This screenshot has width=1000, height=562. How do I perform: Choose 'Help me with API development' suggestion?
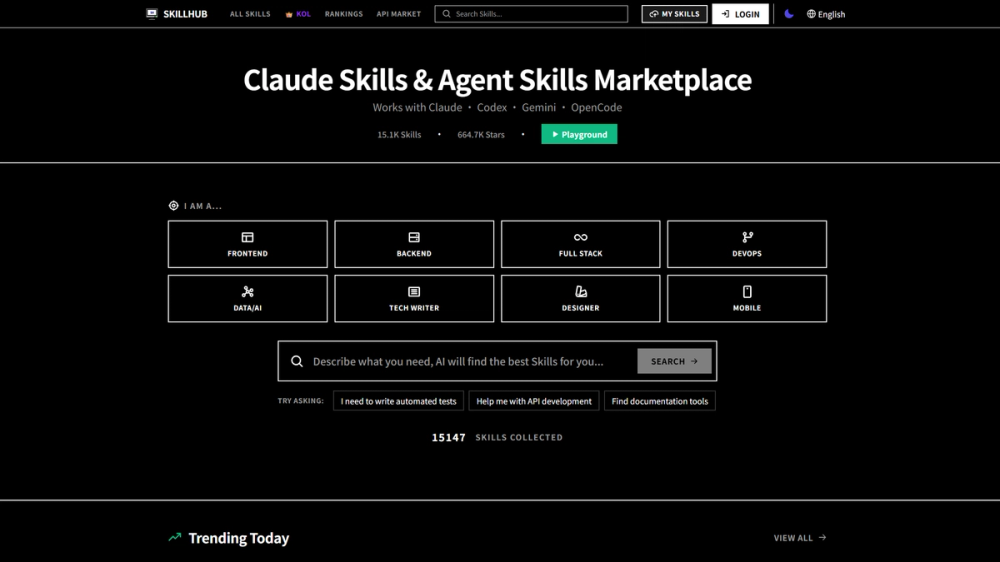pyautogui.click(x=534, y=401)
